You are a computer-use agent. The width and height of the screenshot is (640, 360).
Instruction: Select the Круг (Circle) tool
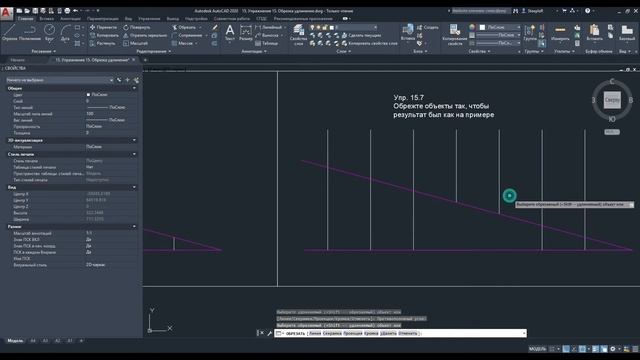point(49,33)
